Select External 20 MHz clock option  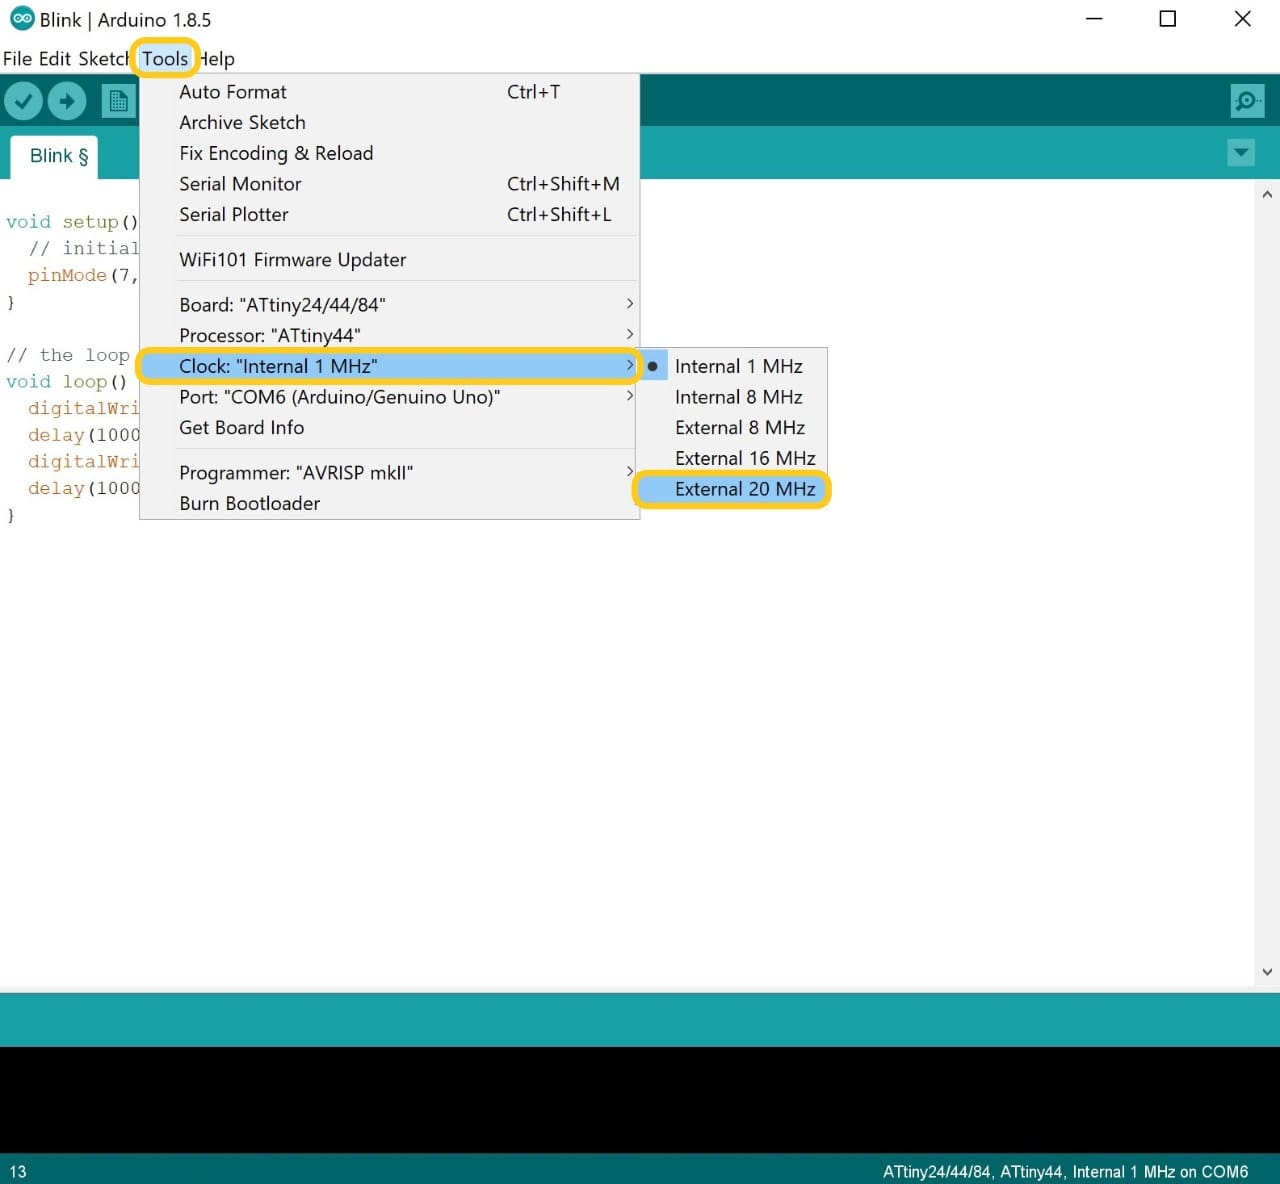pyautogui.click(x=733, y=490)
